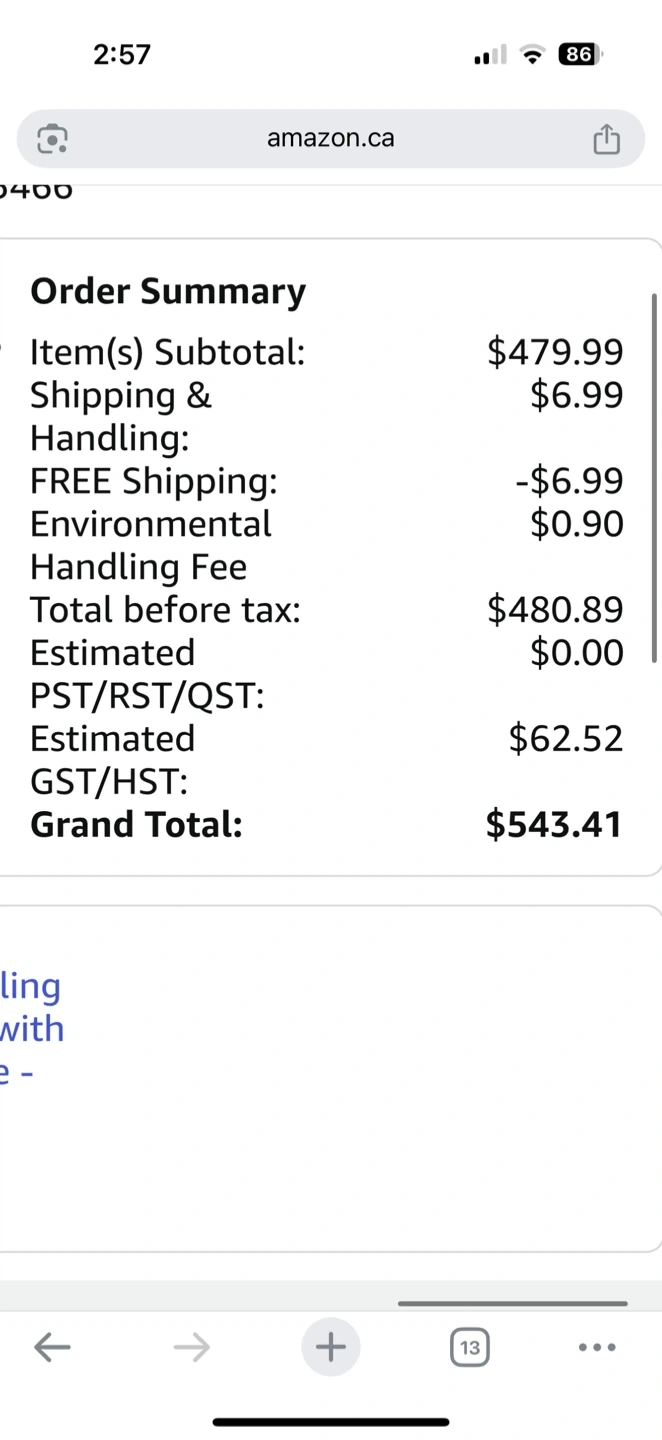Tap the 2:57 clock in status bar

122,54
